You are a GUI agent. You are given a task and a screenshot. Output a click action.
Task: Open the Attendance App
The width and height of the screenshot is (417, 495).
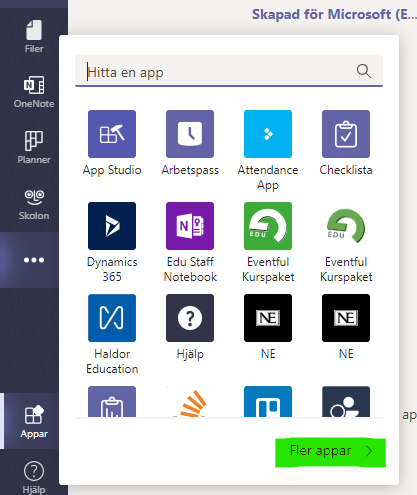[268, 150]
